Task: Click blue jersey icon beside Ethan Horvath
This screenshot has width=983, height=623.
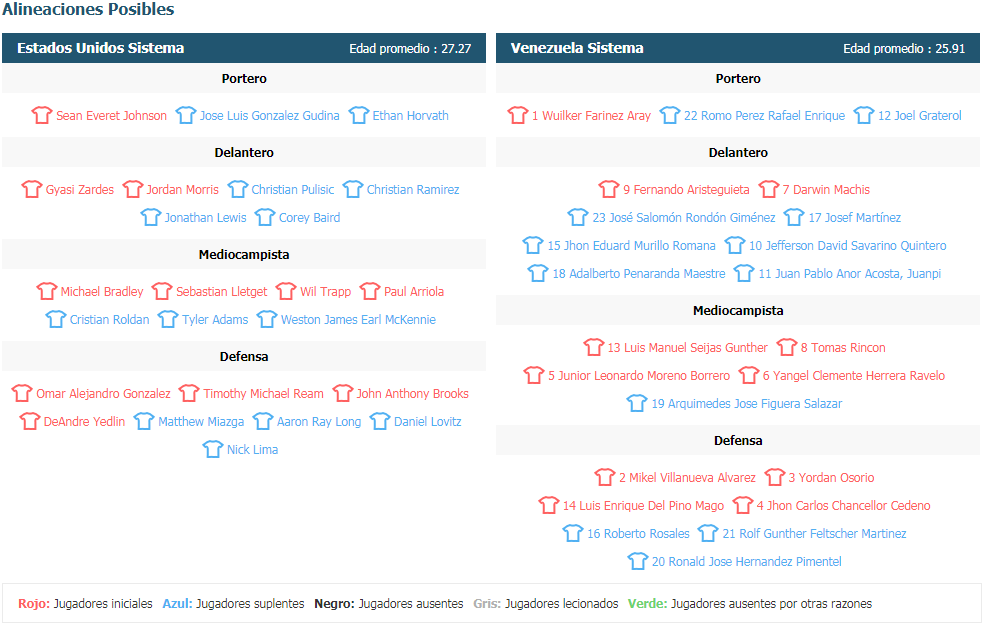Action: coord(359,115)
